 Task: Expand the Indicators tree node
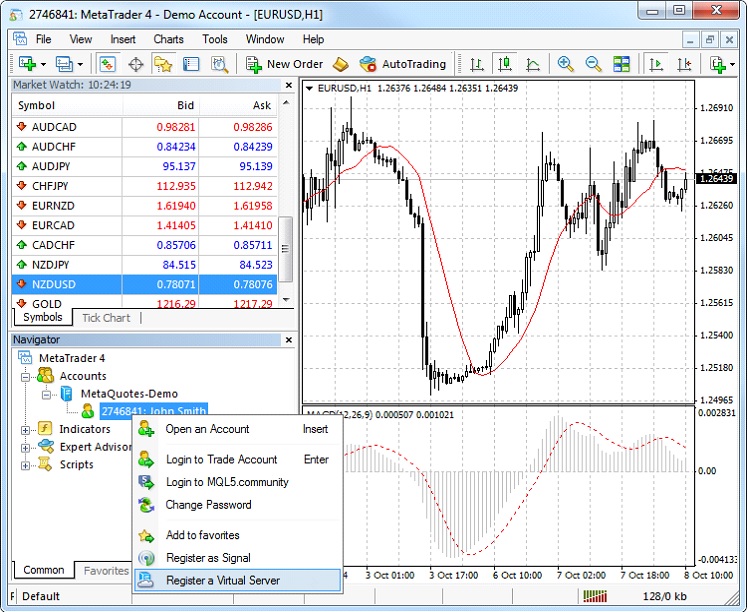coord(25,429)
